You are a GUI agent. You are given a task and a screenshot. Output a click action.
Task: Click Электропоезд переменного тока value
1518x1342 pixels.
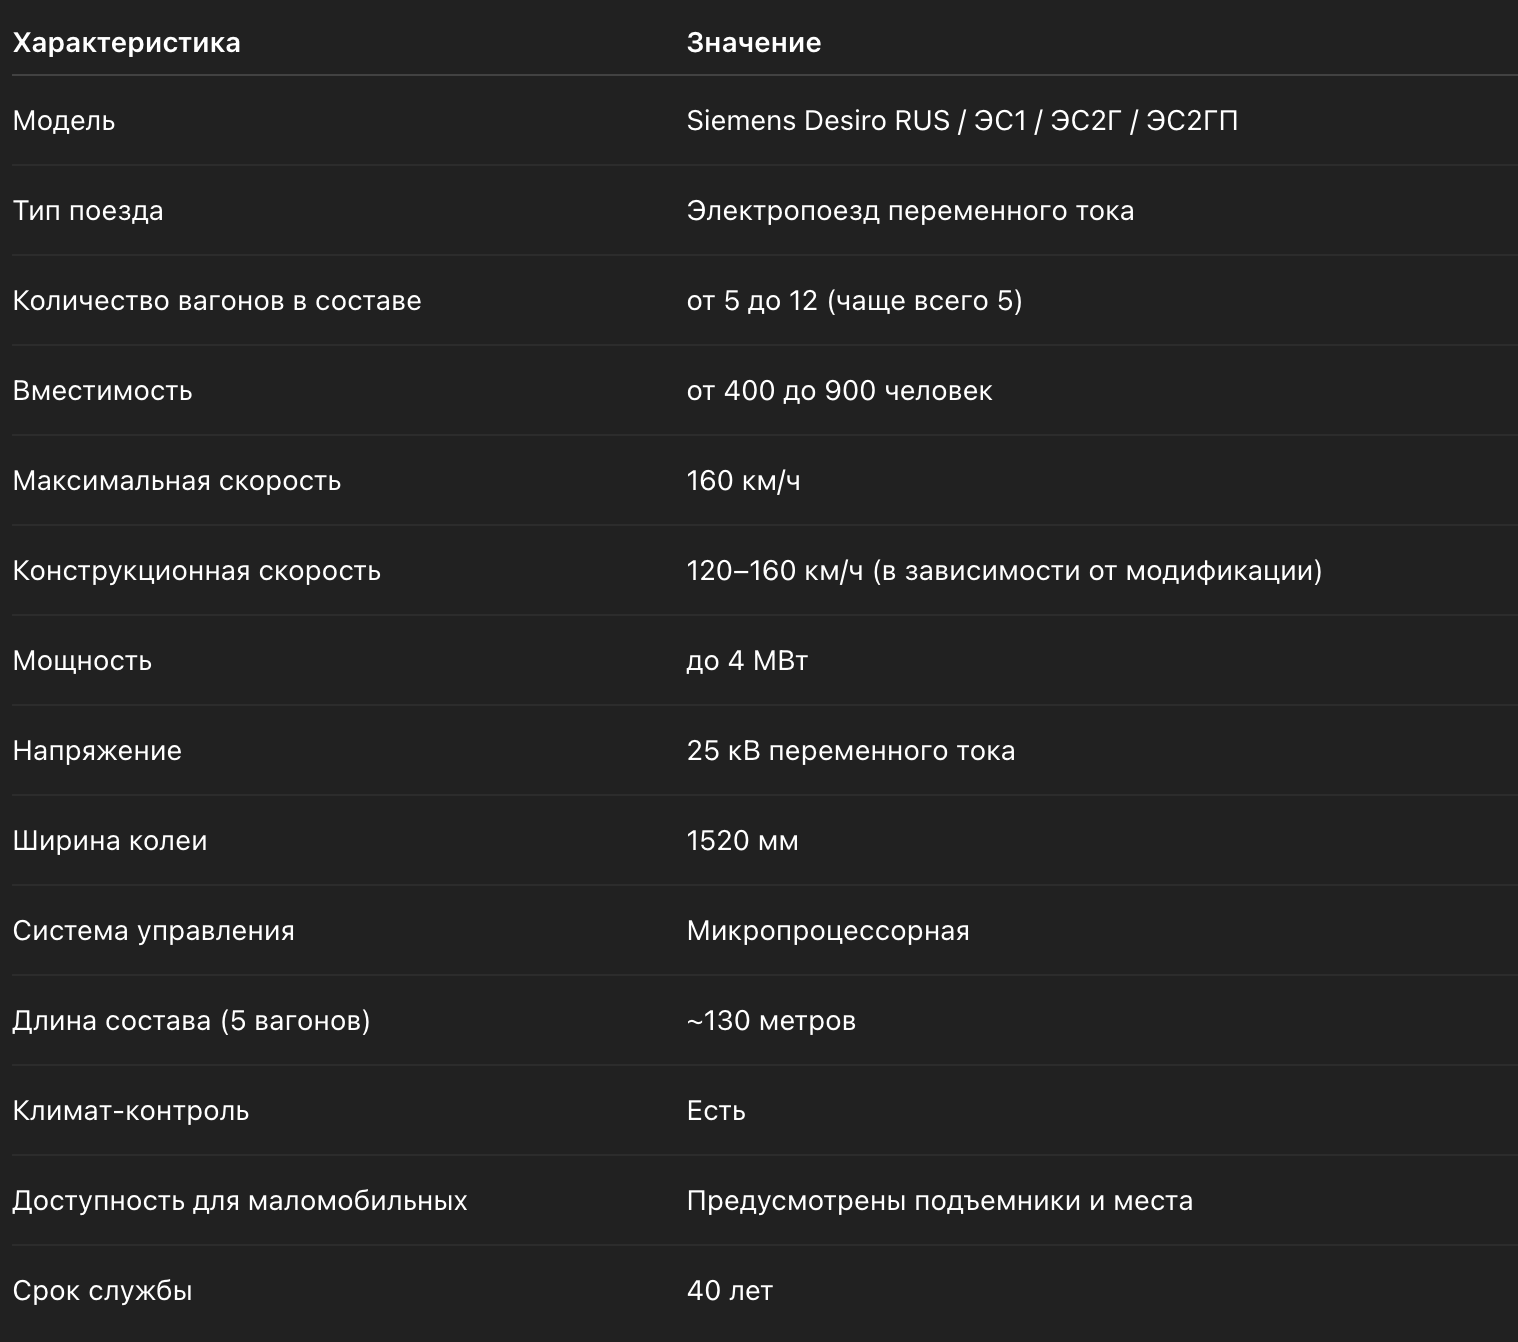coord(910,211)
